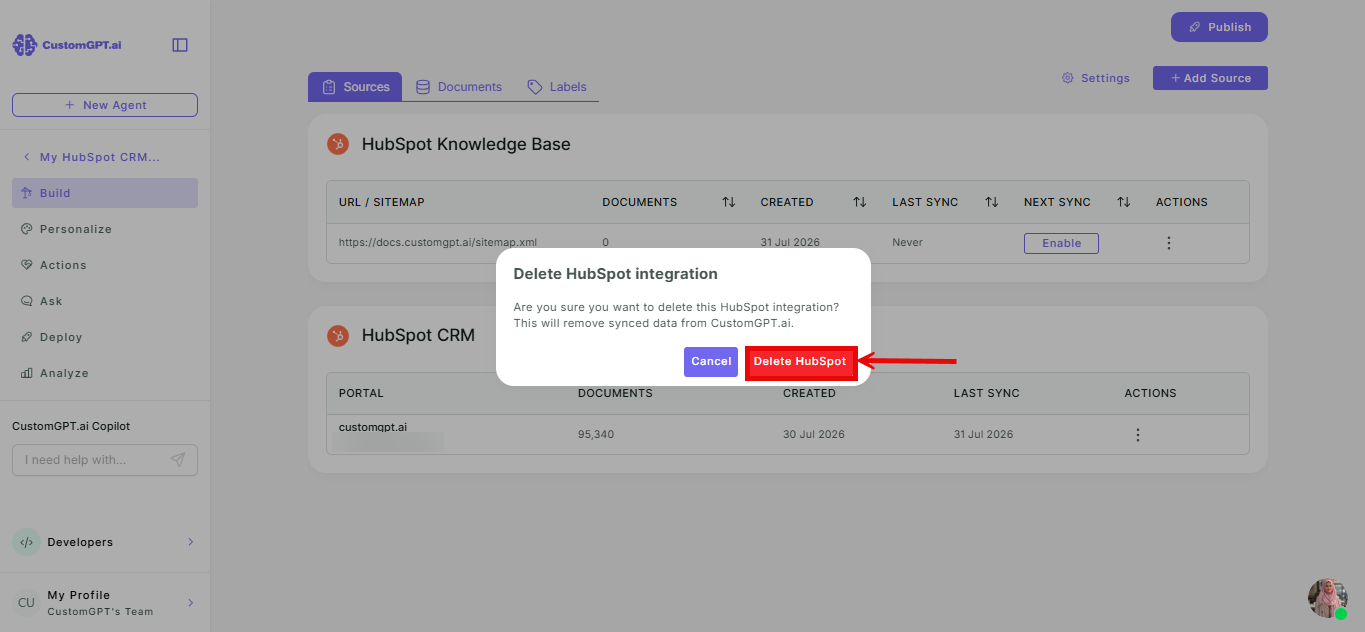Confirm Delete HubSpot integration
The width and height of the screenshot is (1365, 632).
[x=800, y=362]
